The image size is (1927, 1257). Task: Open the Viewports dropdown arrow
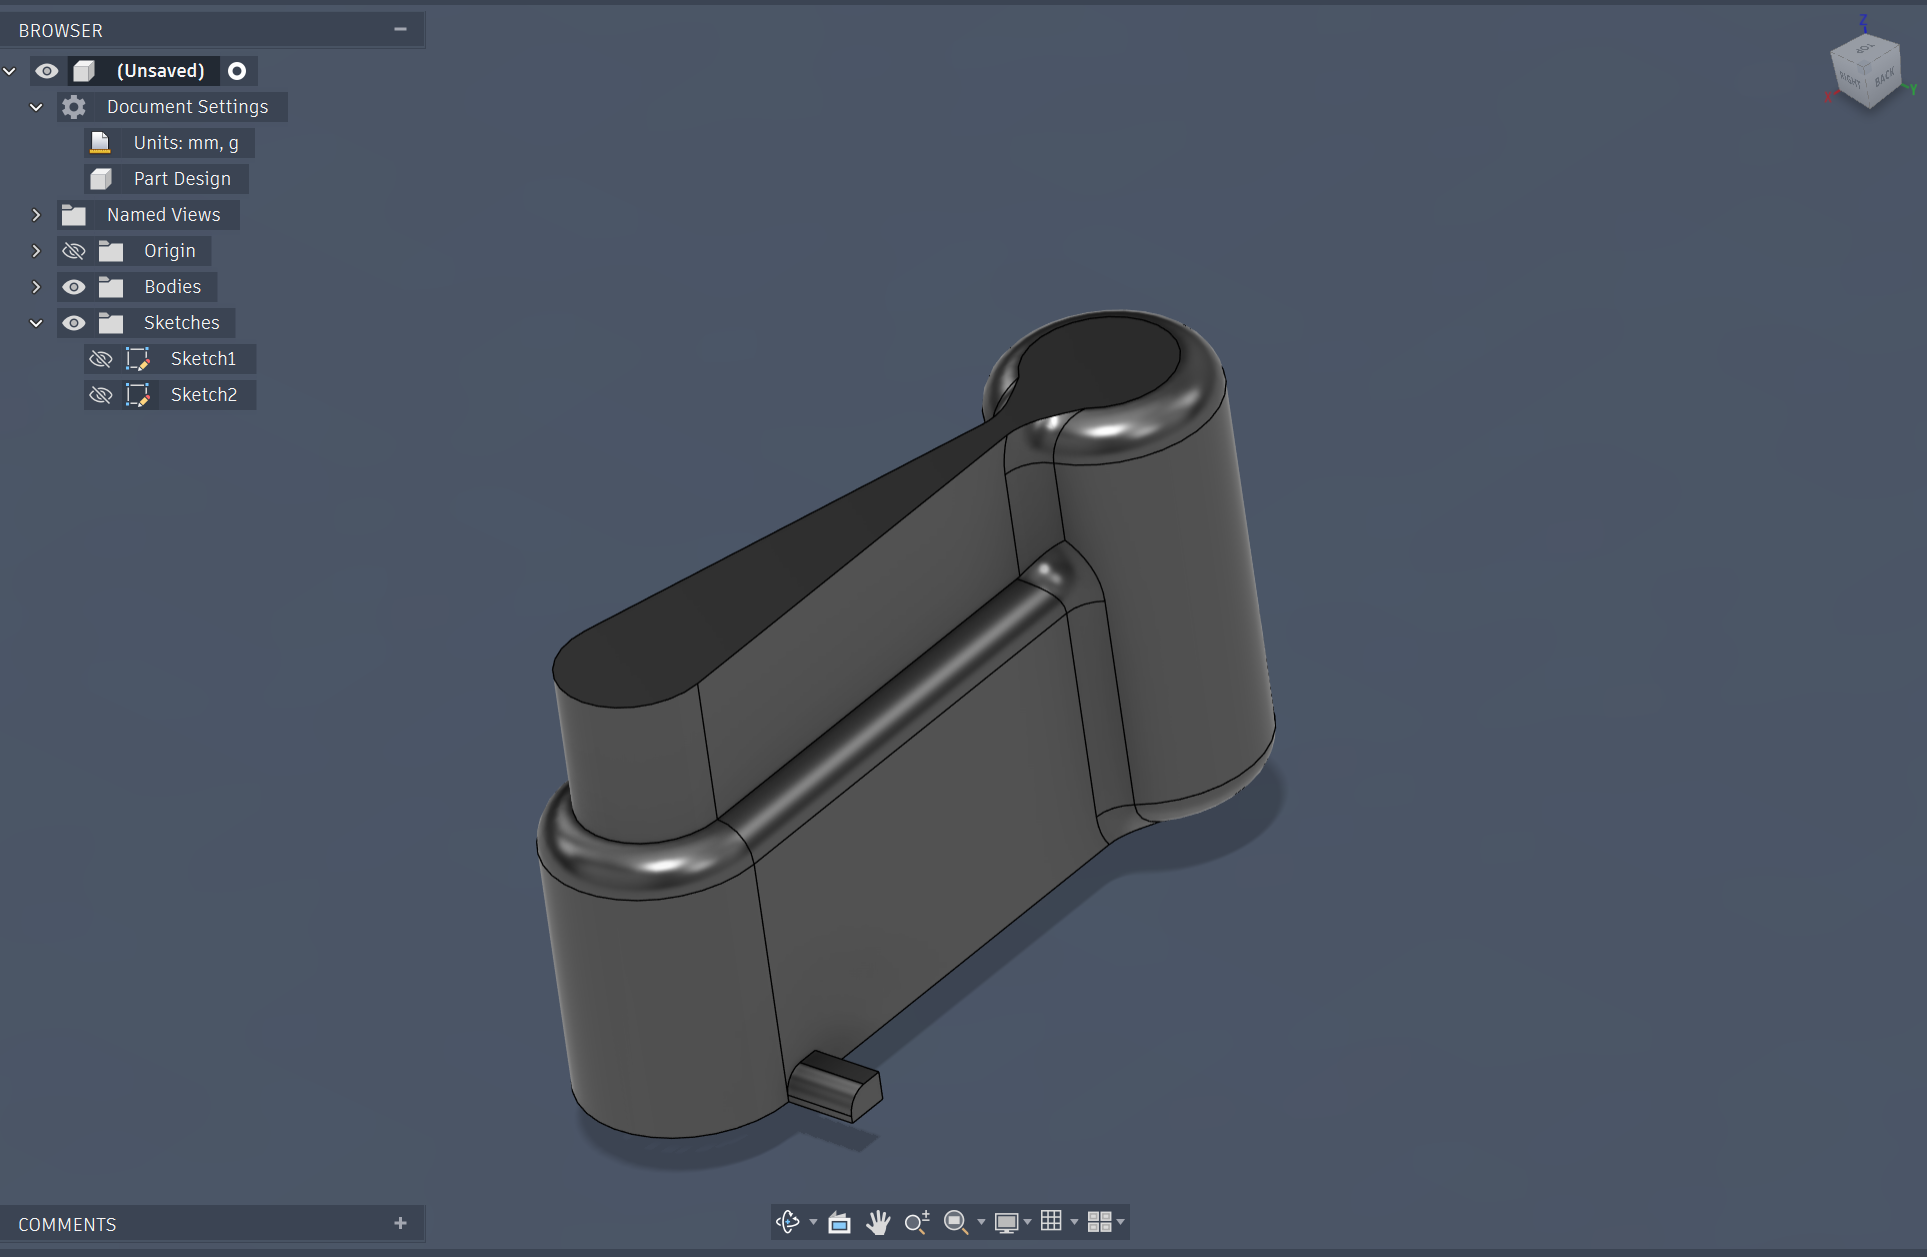1120,1222
